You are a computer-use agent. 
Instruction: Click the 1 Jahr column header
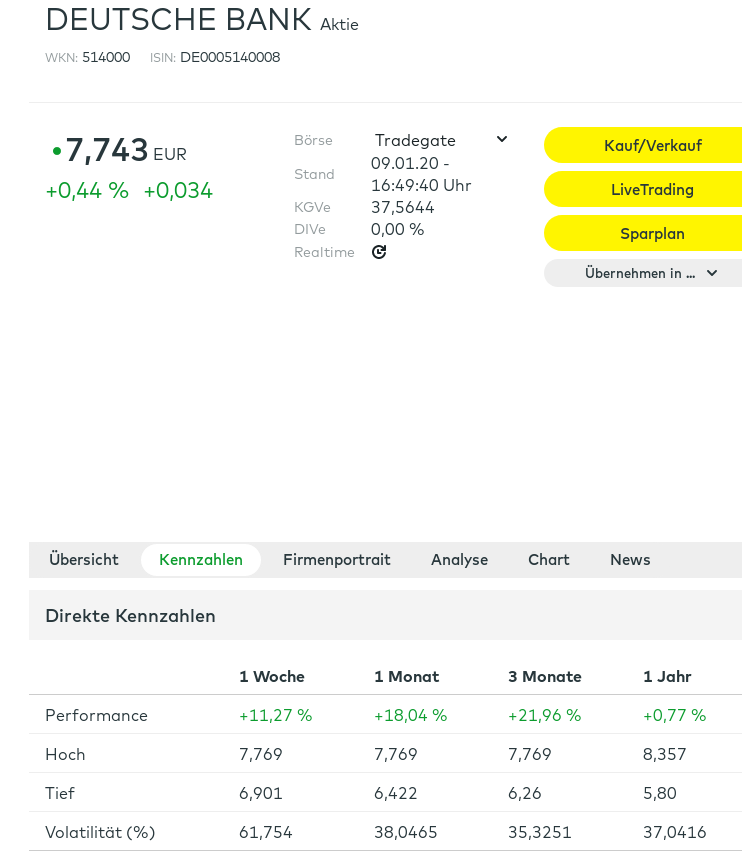point(667,676)
